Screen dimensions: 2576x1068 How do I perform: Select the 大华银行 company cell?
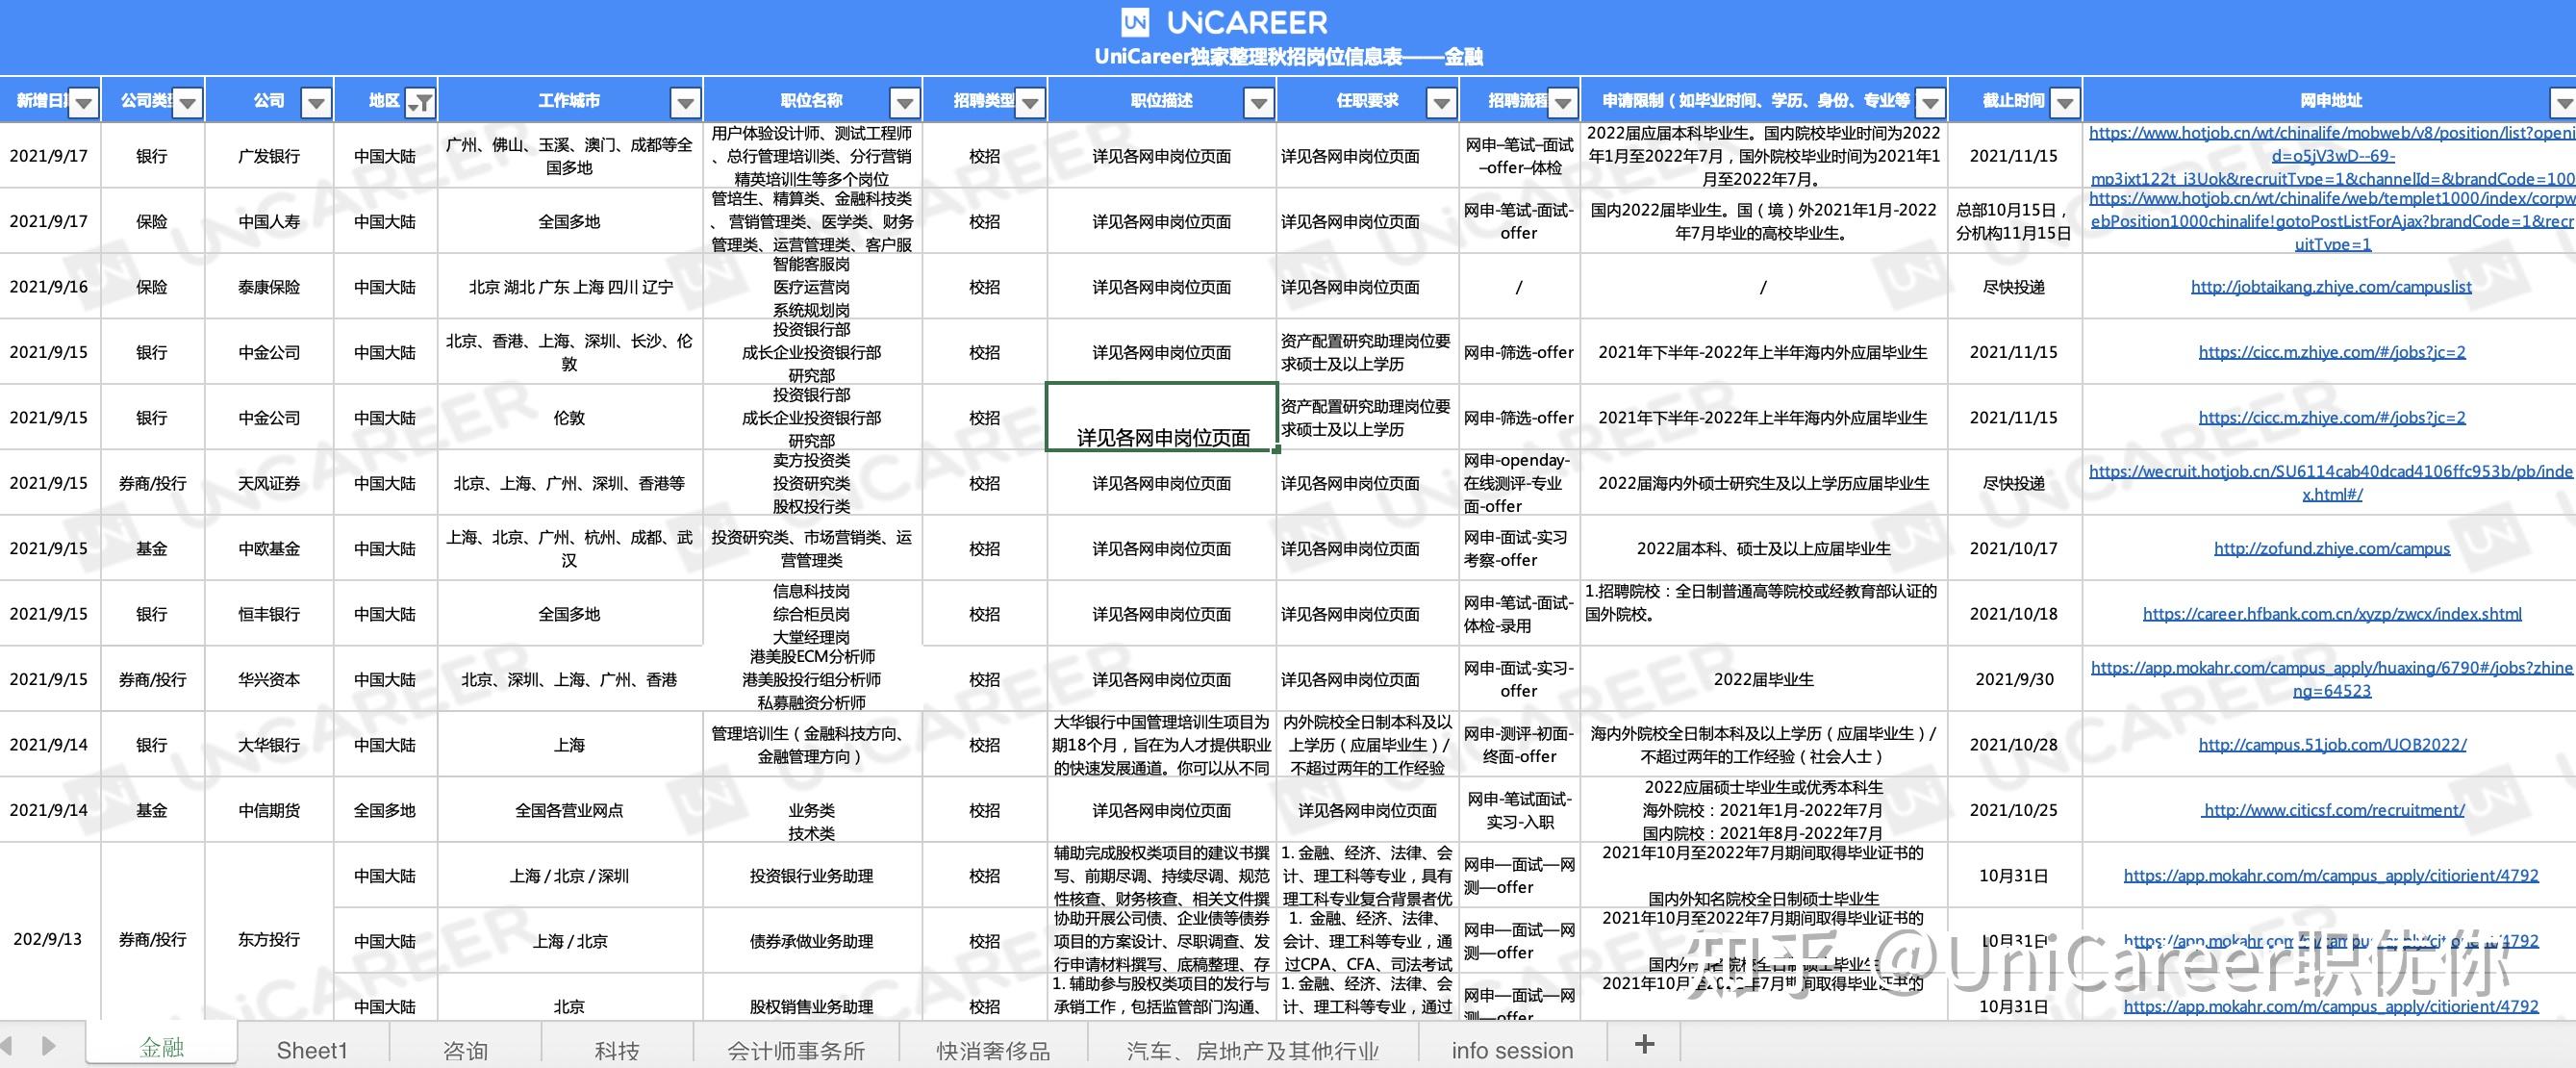pos(269,745)
